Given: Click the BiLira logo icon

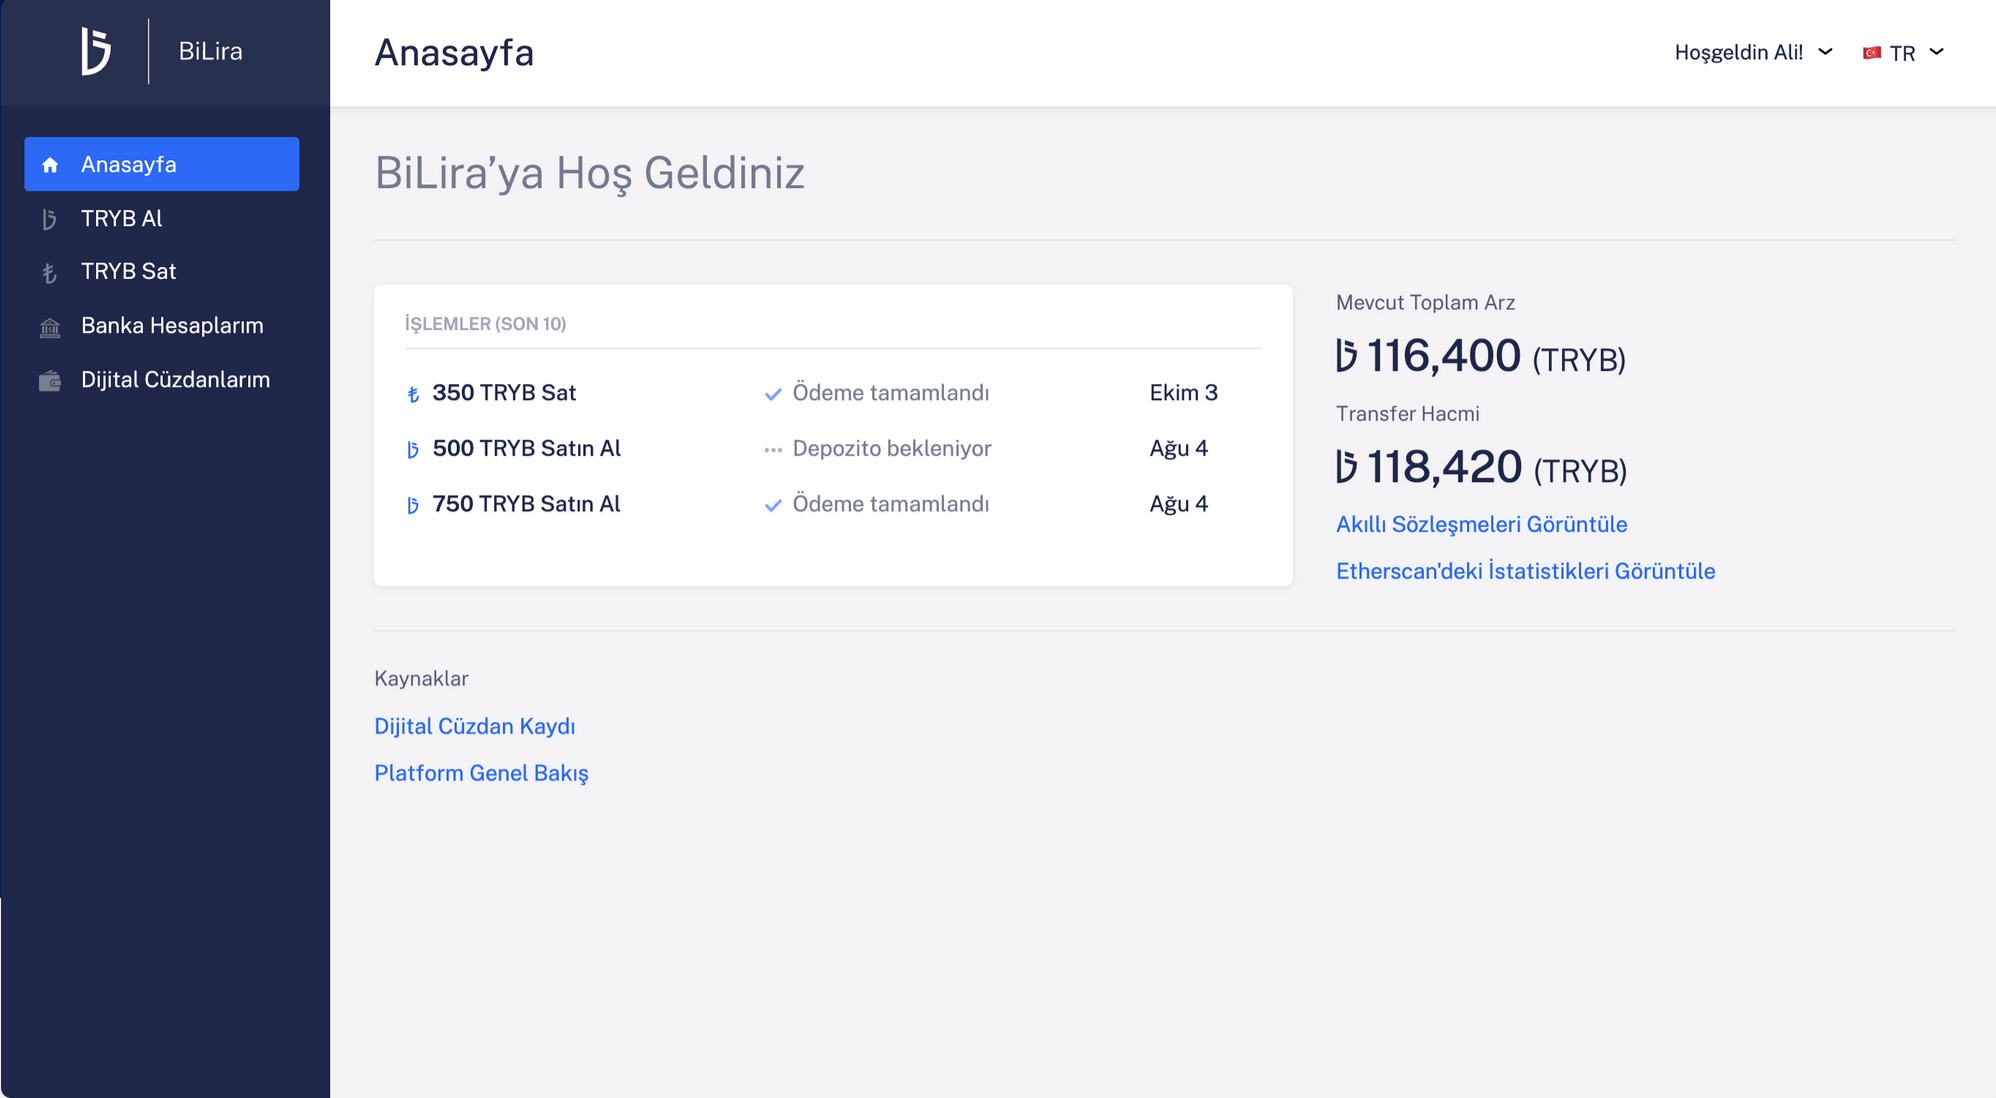Looking at the screenshot, I should 96,51.
